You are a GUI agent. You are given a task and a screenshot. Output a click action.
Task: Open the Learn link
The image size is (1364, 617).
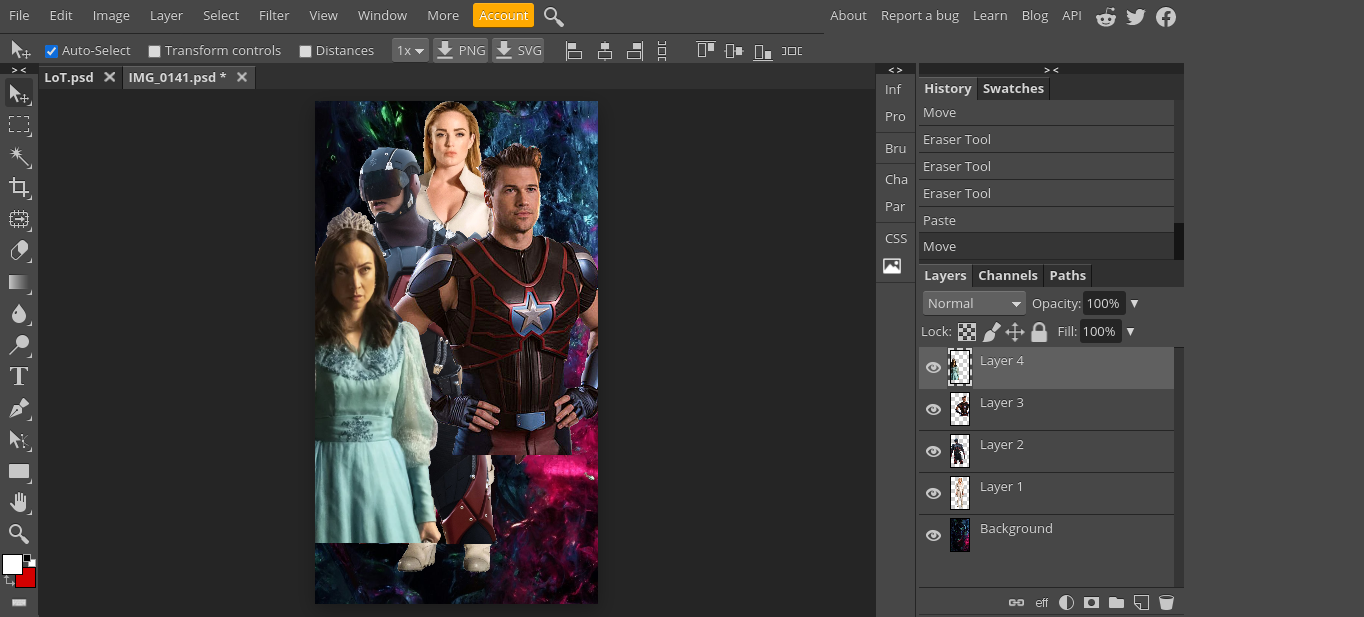pos(990,16)
